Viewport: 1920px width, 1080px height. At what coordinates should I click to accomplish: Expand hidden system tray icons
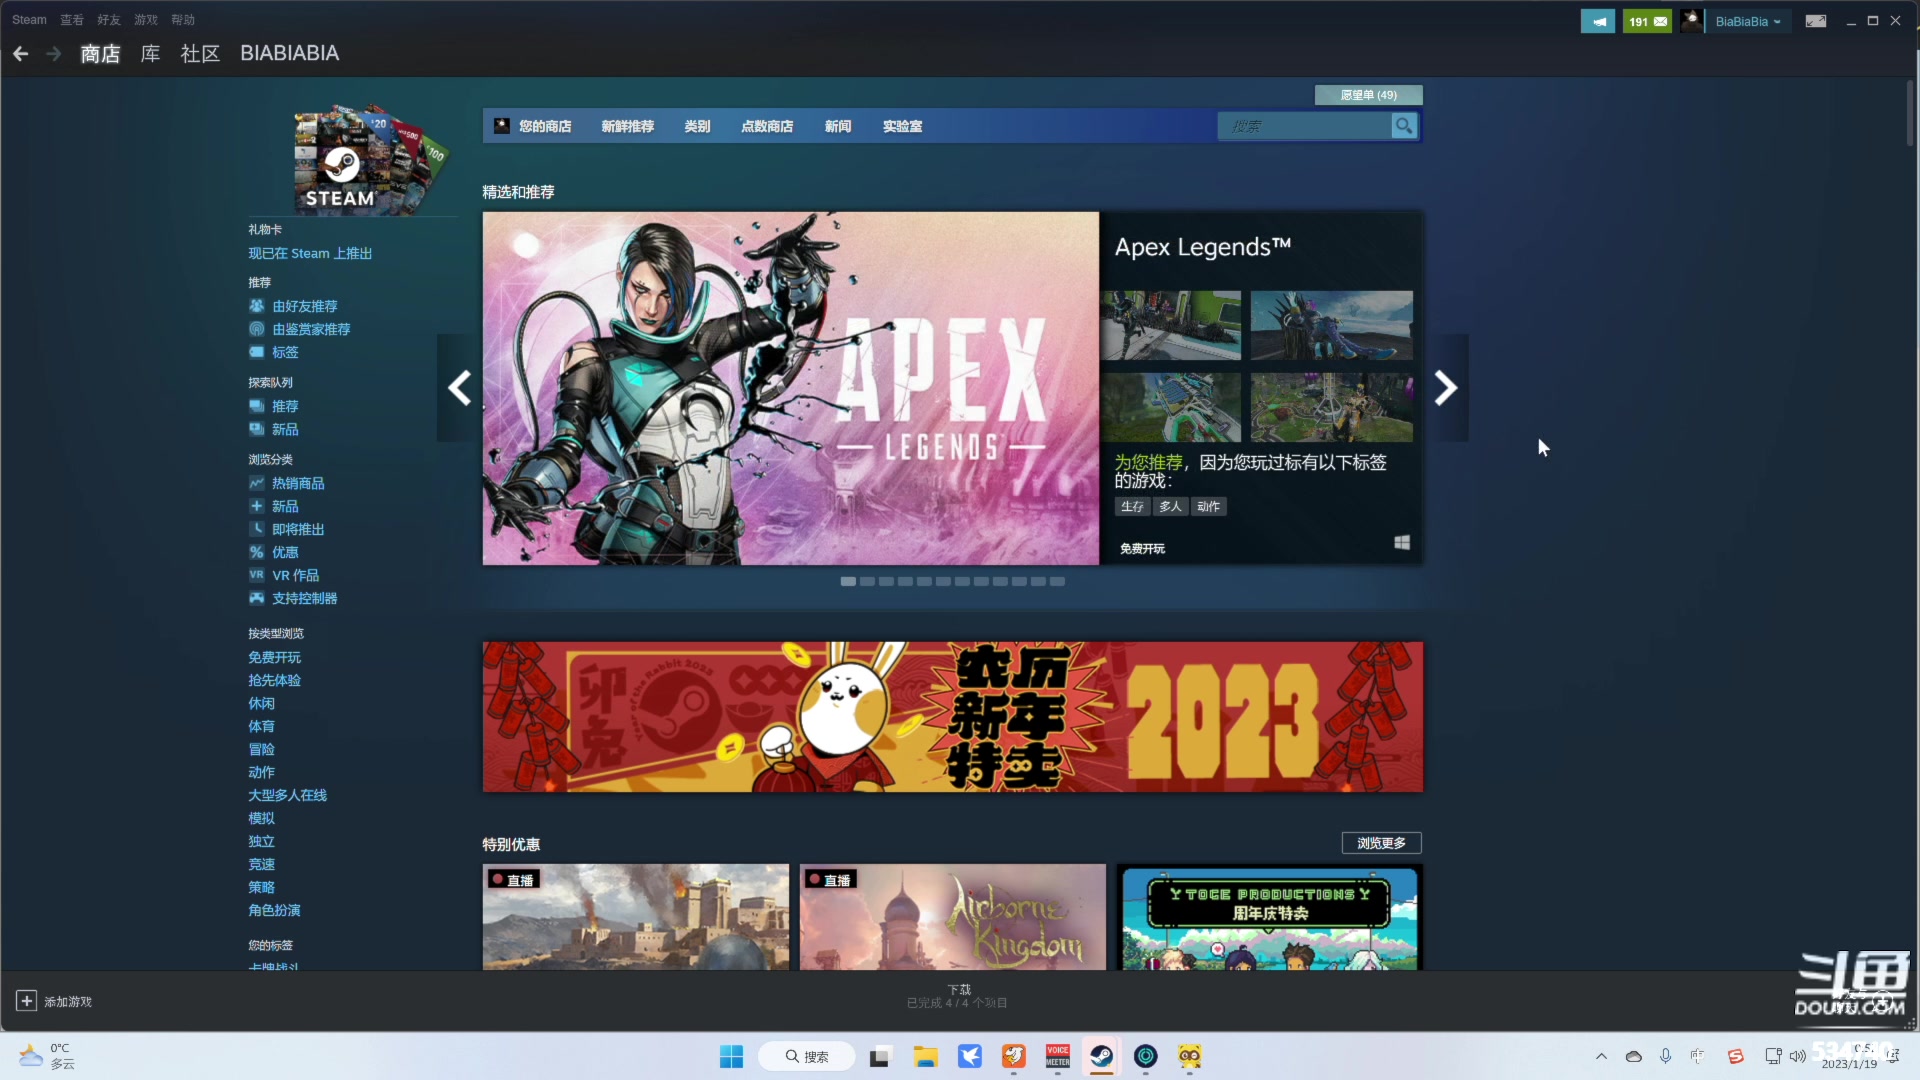[1601, 1056]
